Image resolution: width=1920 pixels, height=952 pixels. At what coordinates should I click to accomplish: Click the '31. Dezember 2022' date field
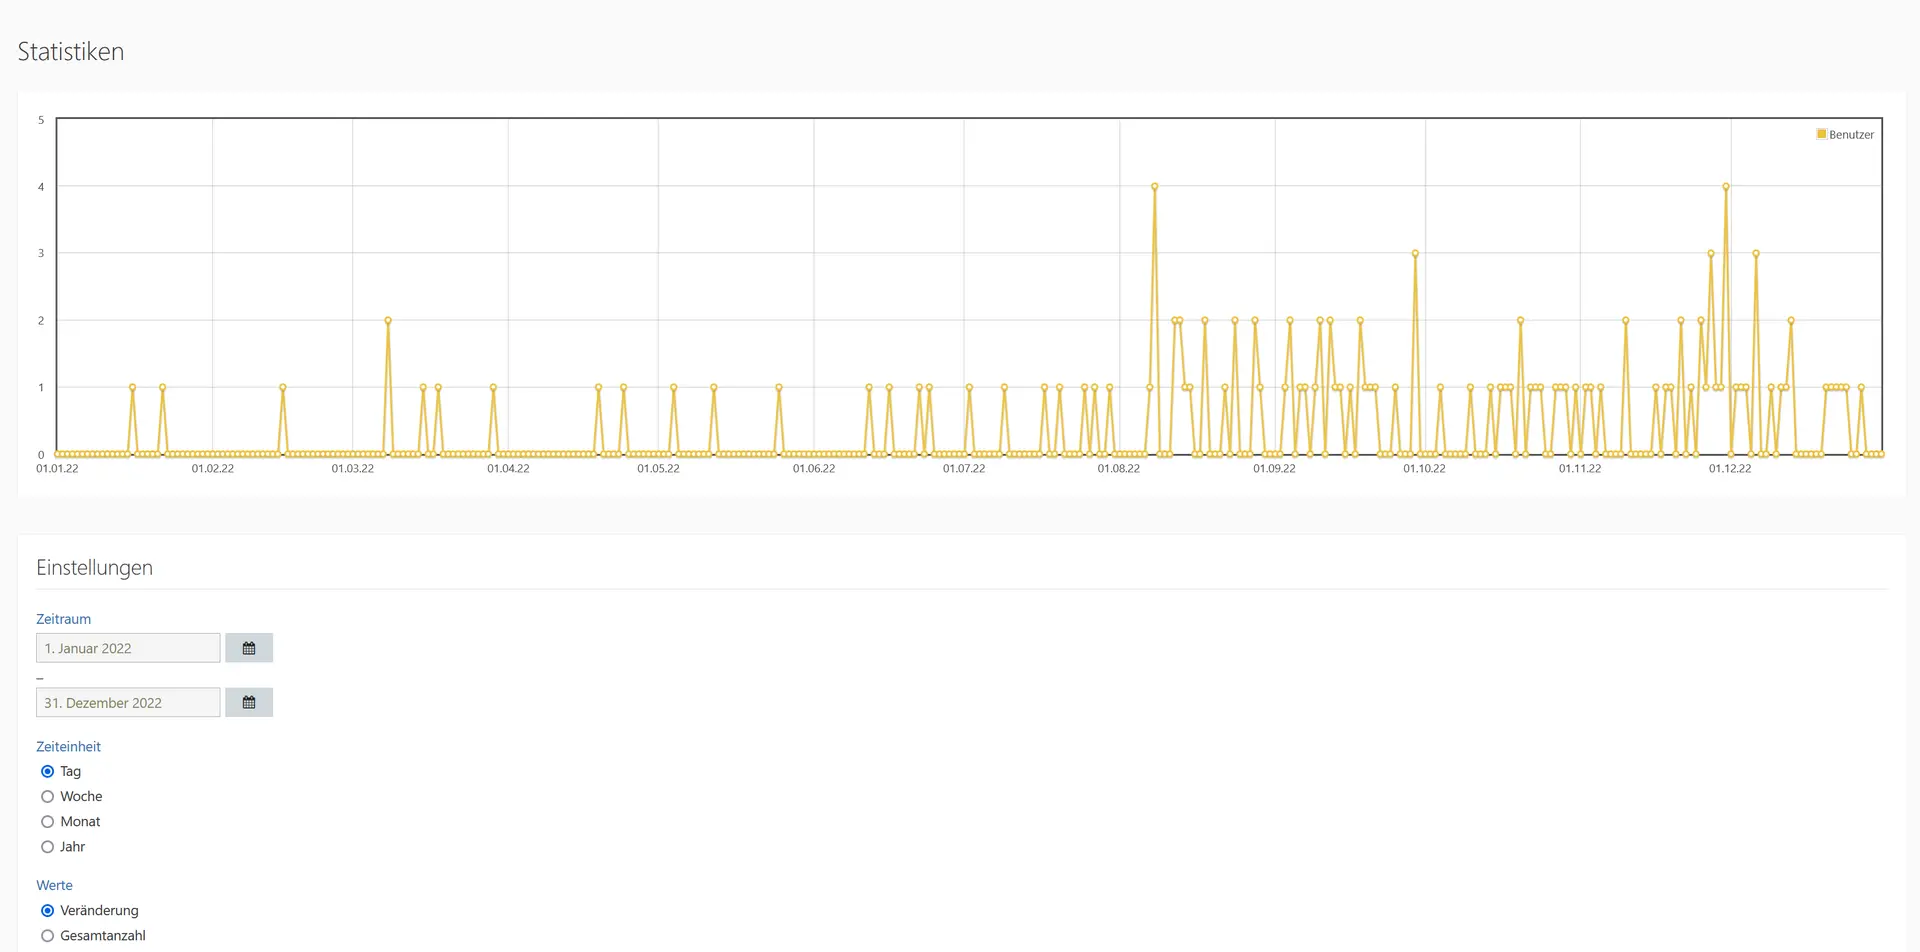(128, 702)
